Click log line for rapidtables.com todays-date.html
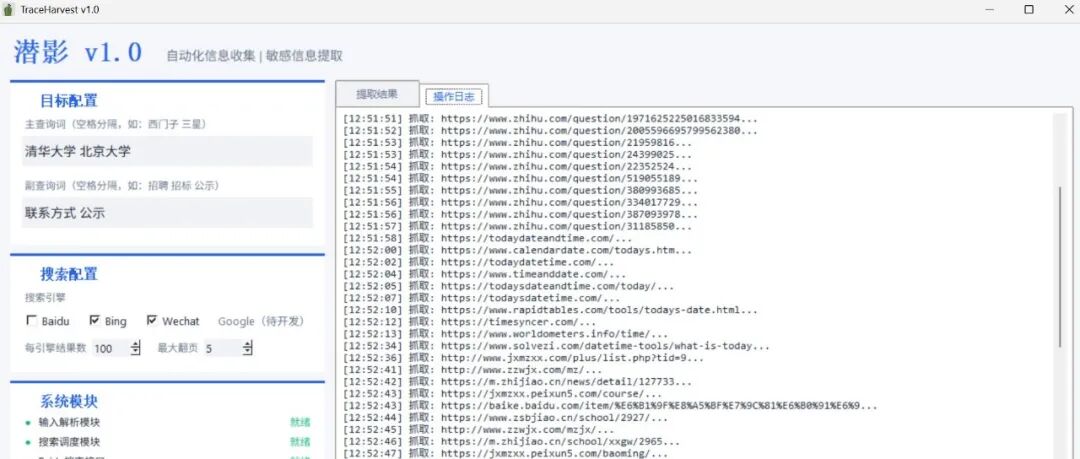Screen dimensions: 1080x459 (550, 310)
